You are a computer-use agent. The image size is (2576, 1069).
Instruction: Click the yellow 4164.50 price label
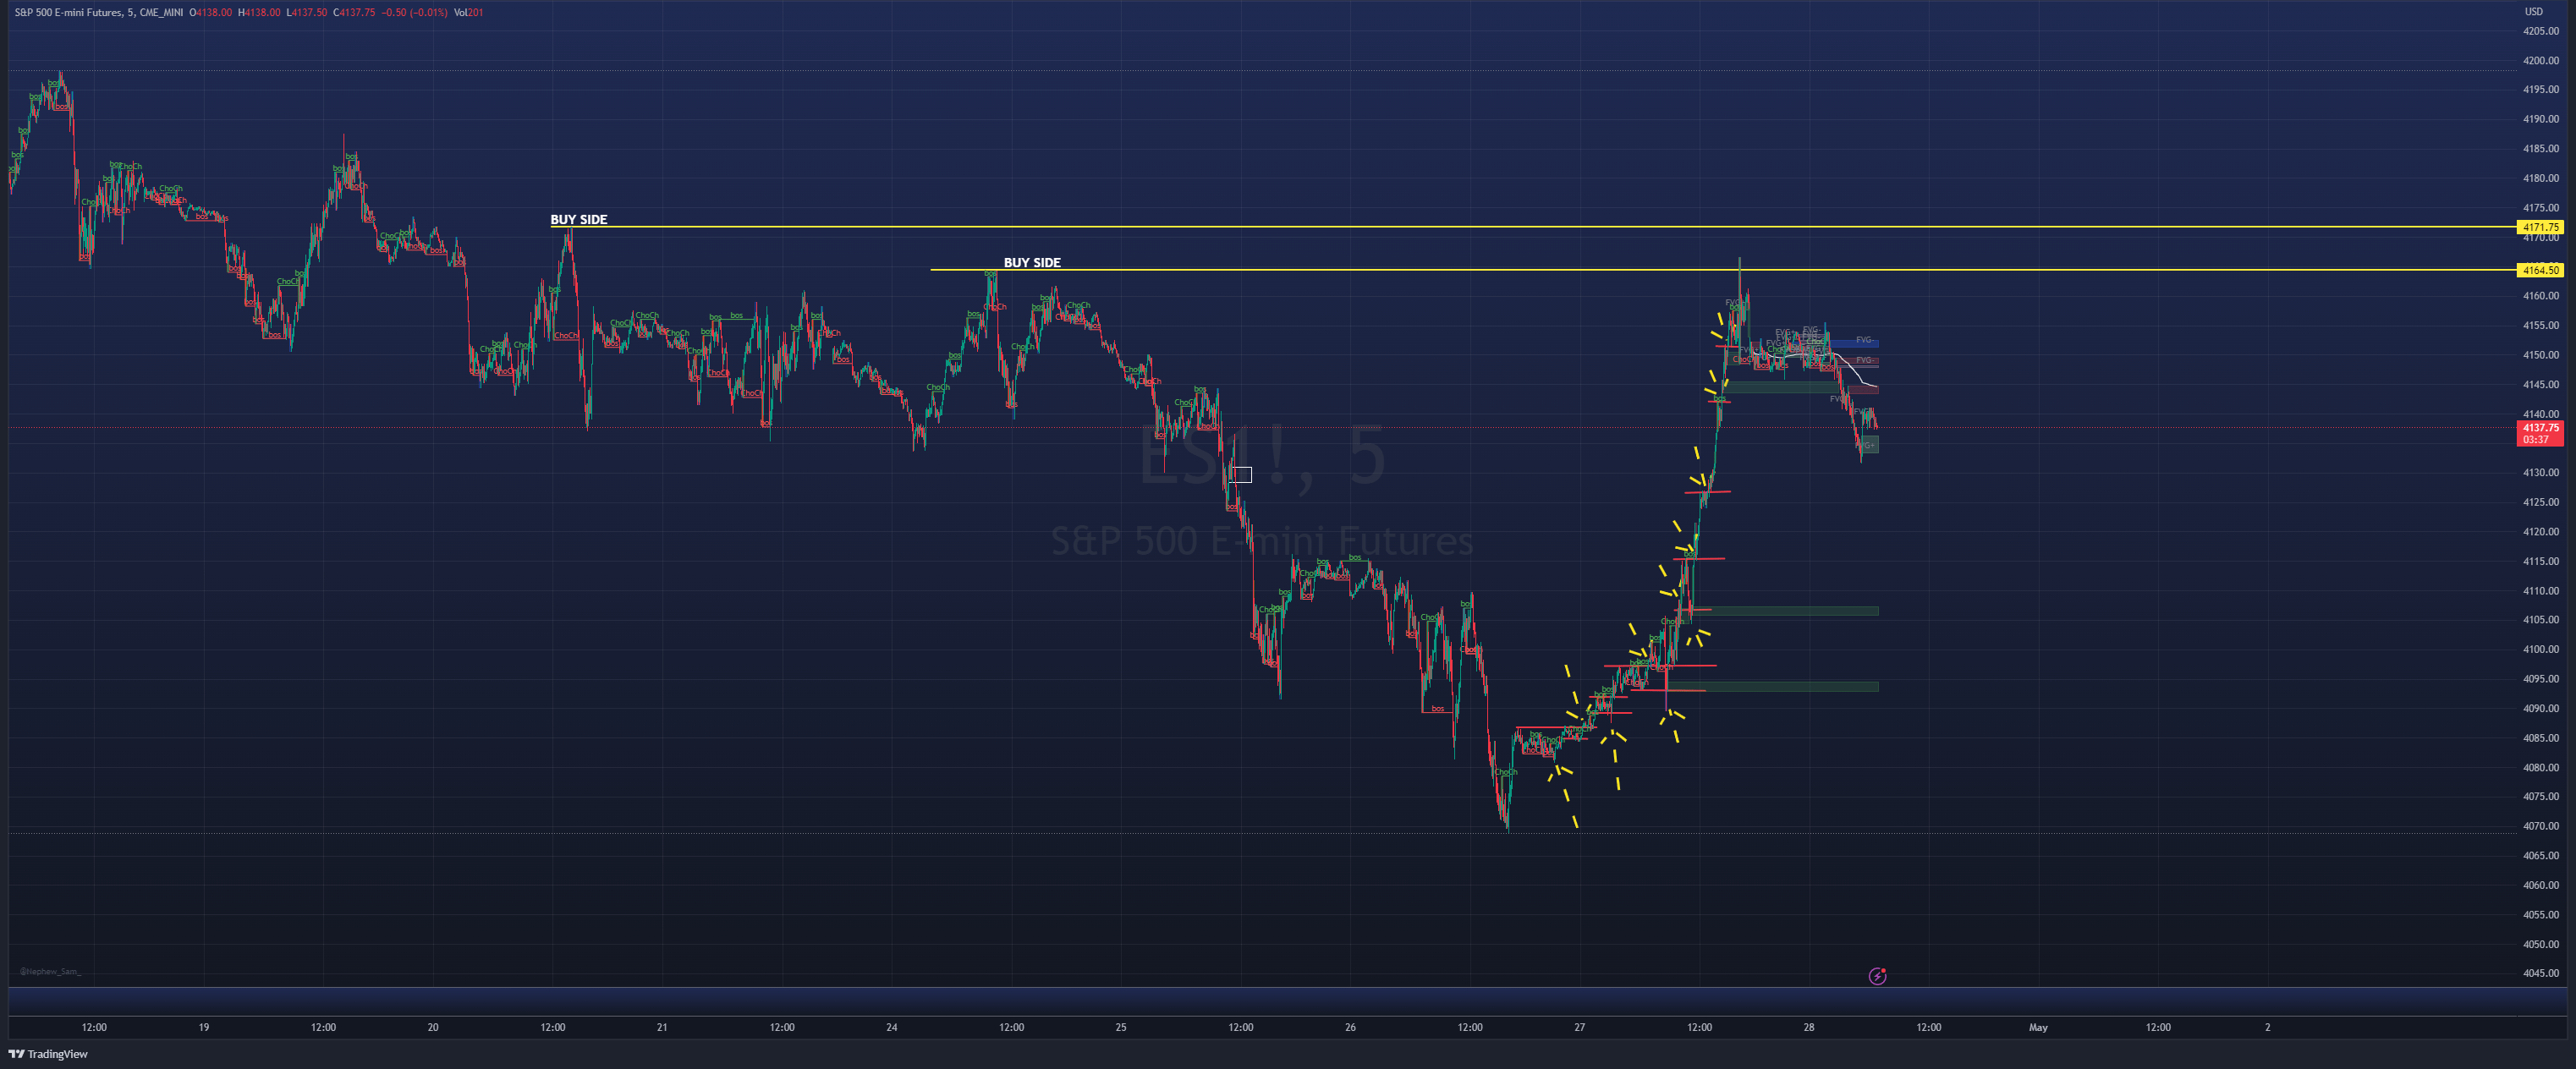pyautogui.click(x=2539, y=270)
